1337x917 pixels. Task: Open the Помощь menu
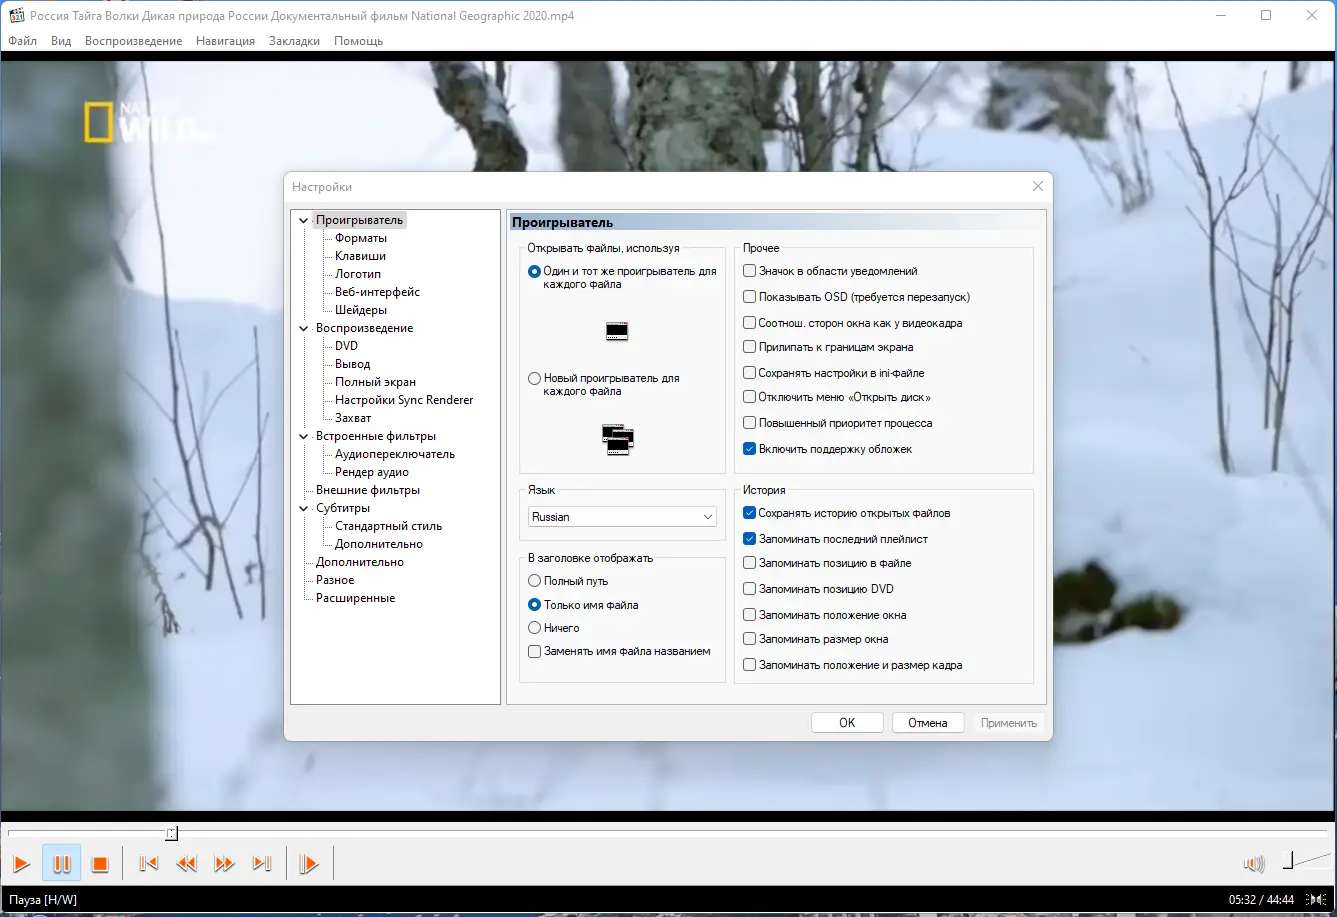359,41
